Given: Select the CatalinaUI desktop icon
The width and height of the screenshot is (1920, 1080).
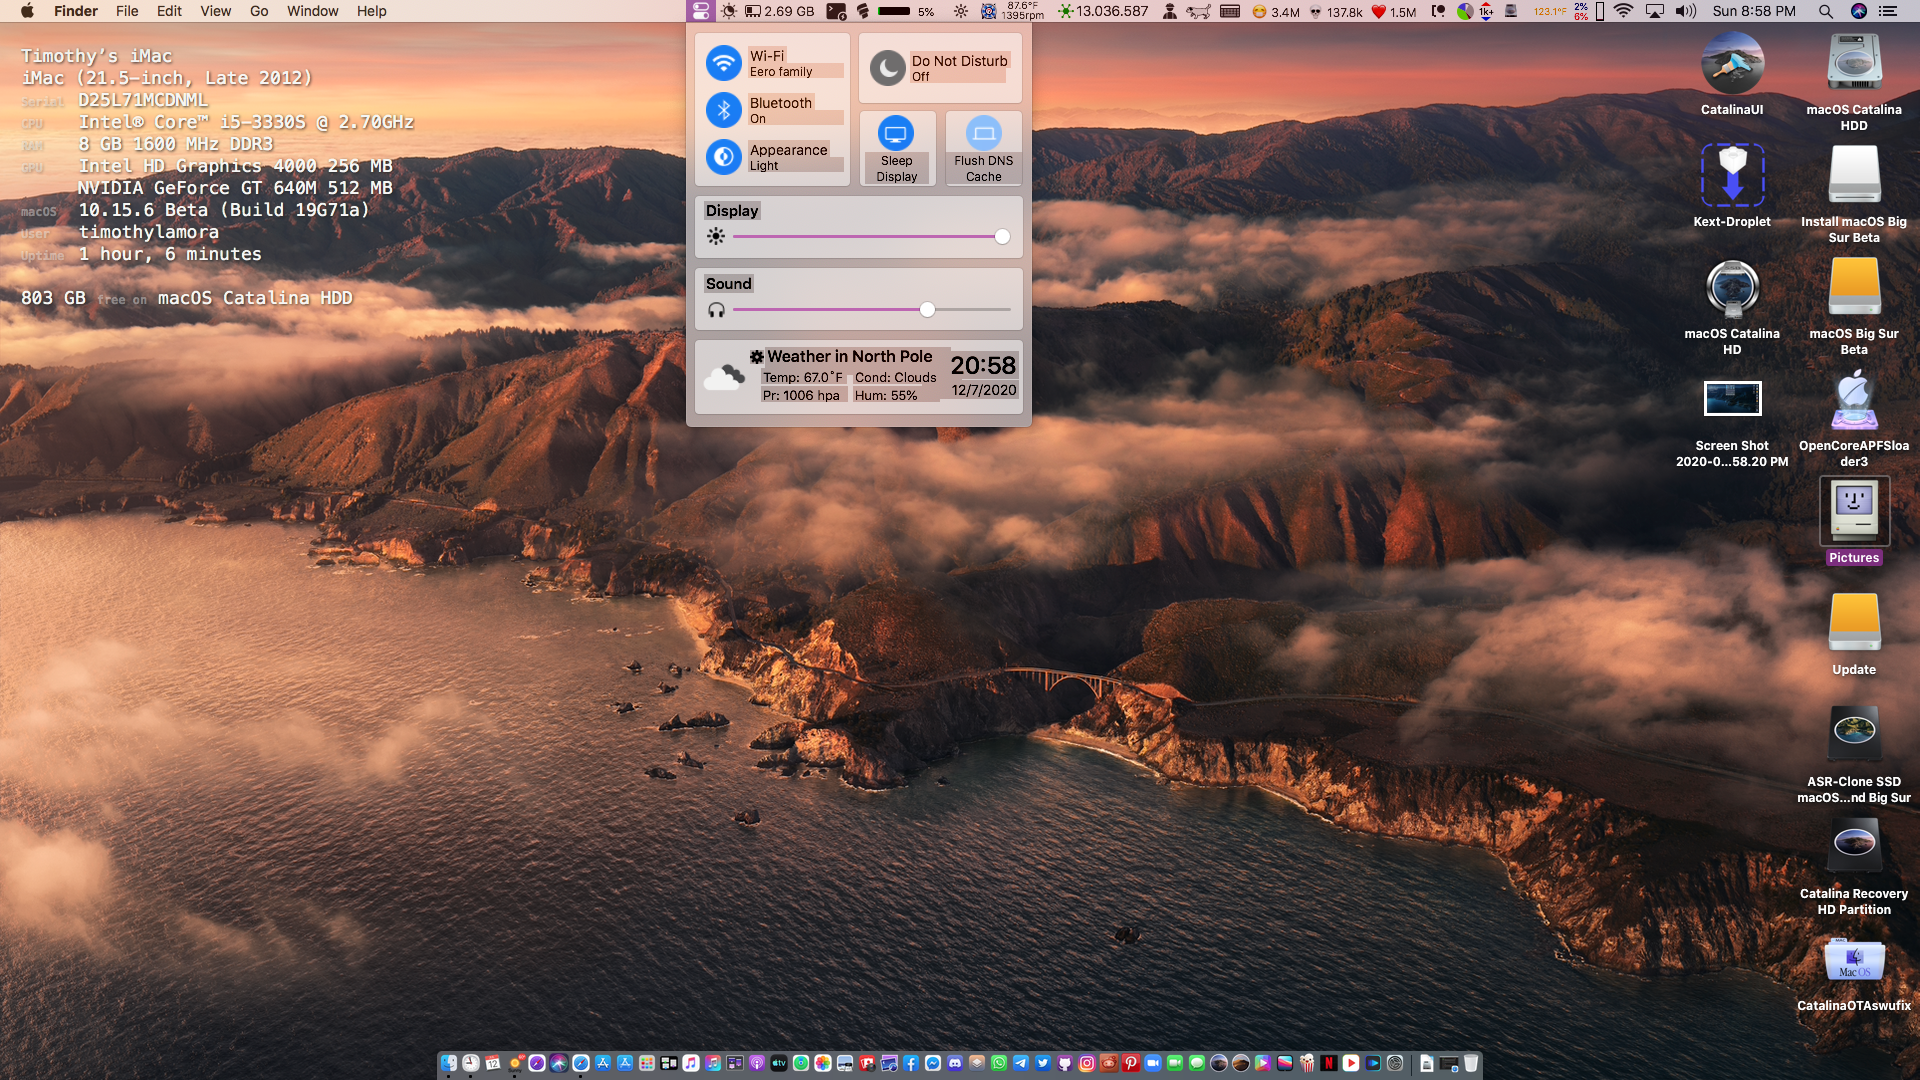Looking at the screenshot, I should 1732,64.
